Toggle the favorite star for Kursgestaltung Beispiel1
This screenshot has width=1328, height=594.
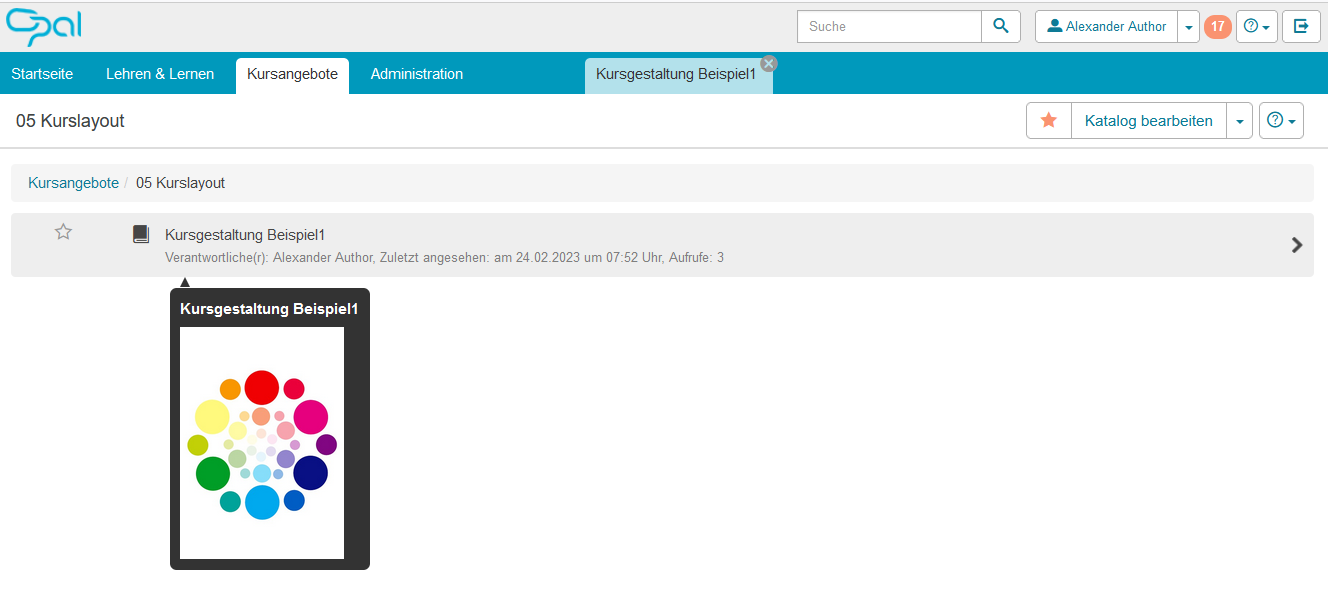click(x=63, y=233)
